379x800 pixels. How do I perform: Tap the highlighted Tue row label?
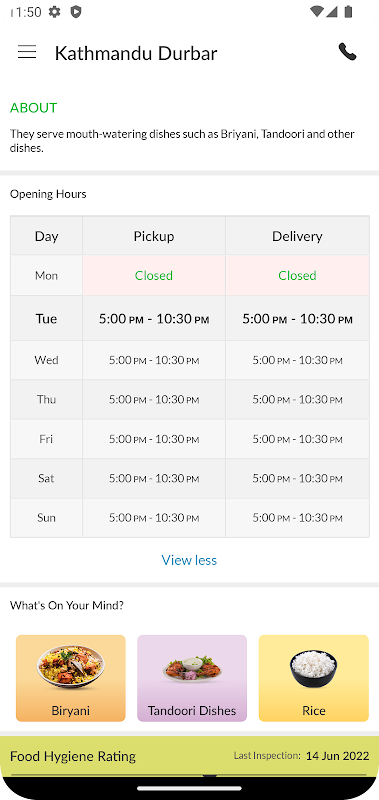pos(46,319)
